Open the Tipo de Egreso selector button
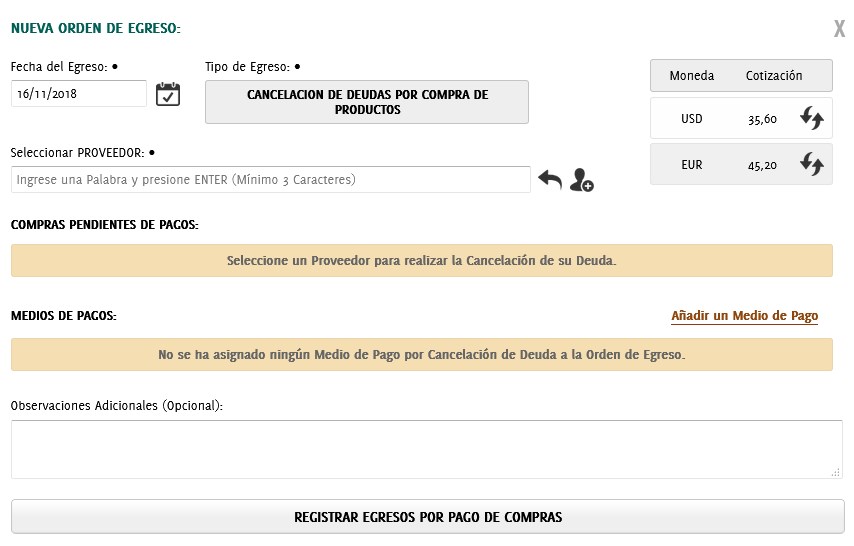Image resolution: width=854 pixels, height=546 pixels. tap(366, 102)
